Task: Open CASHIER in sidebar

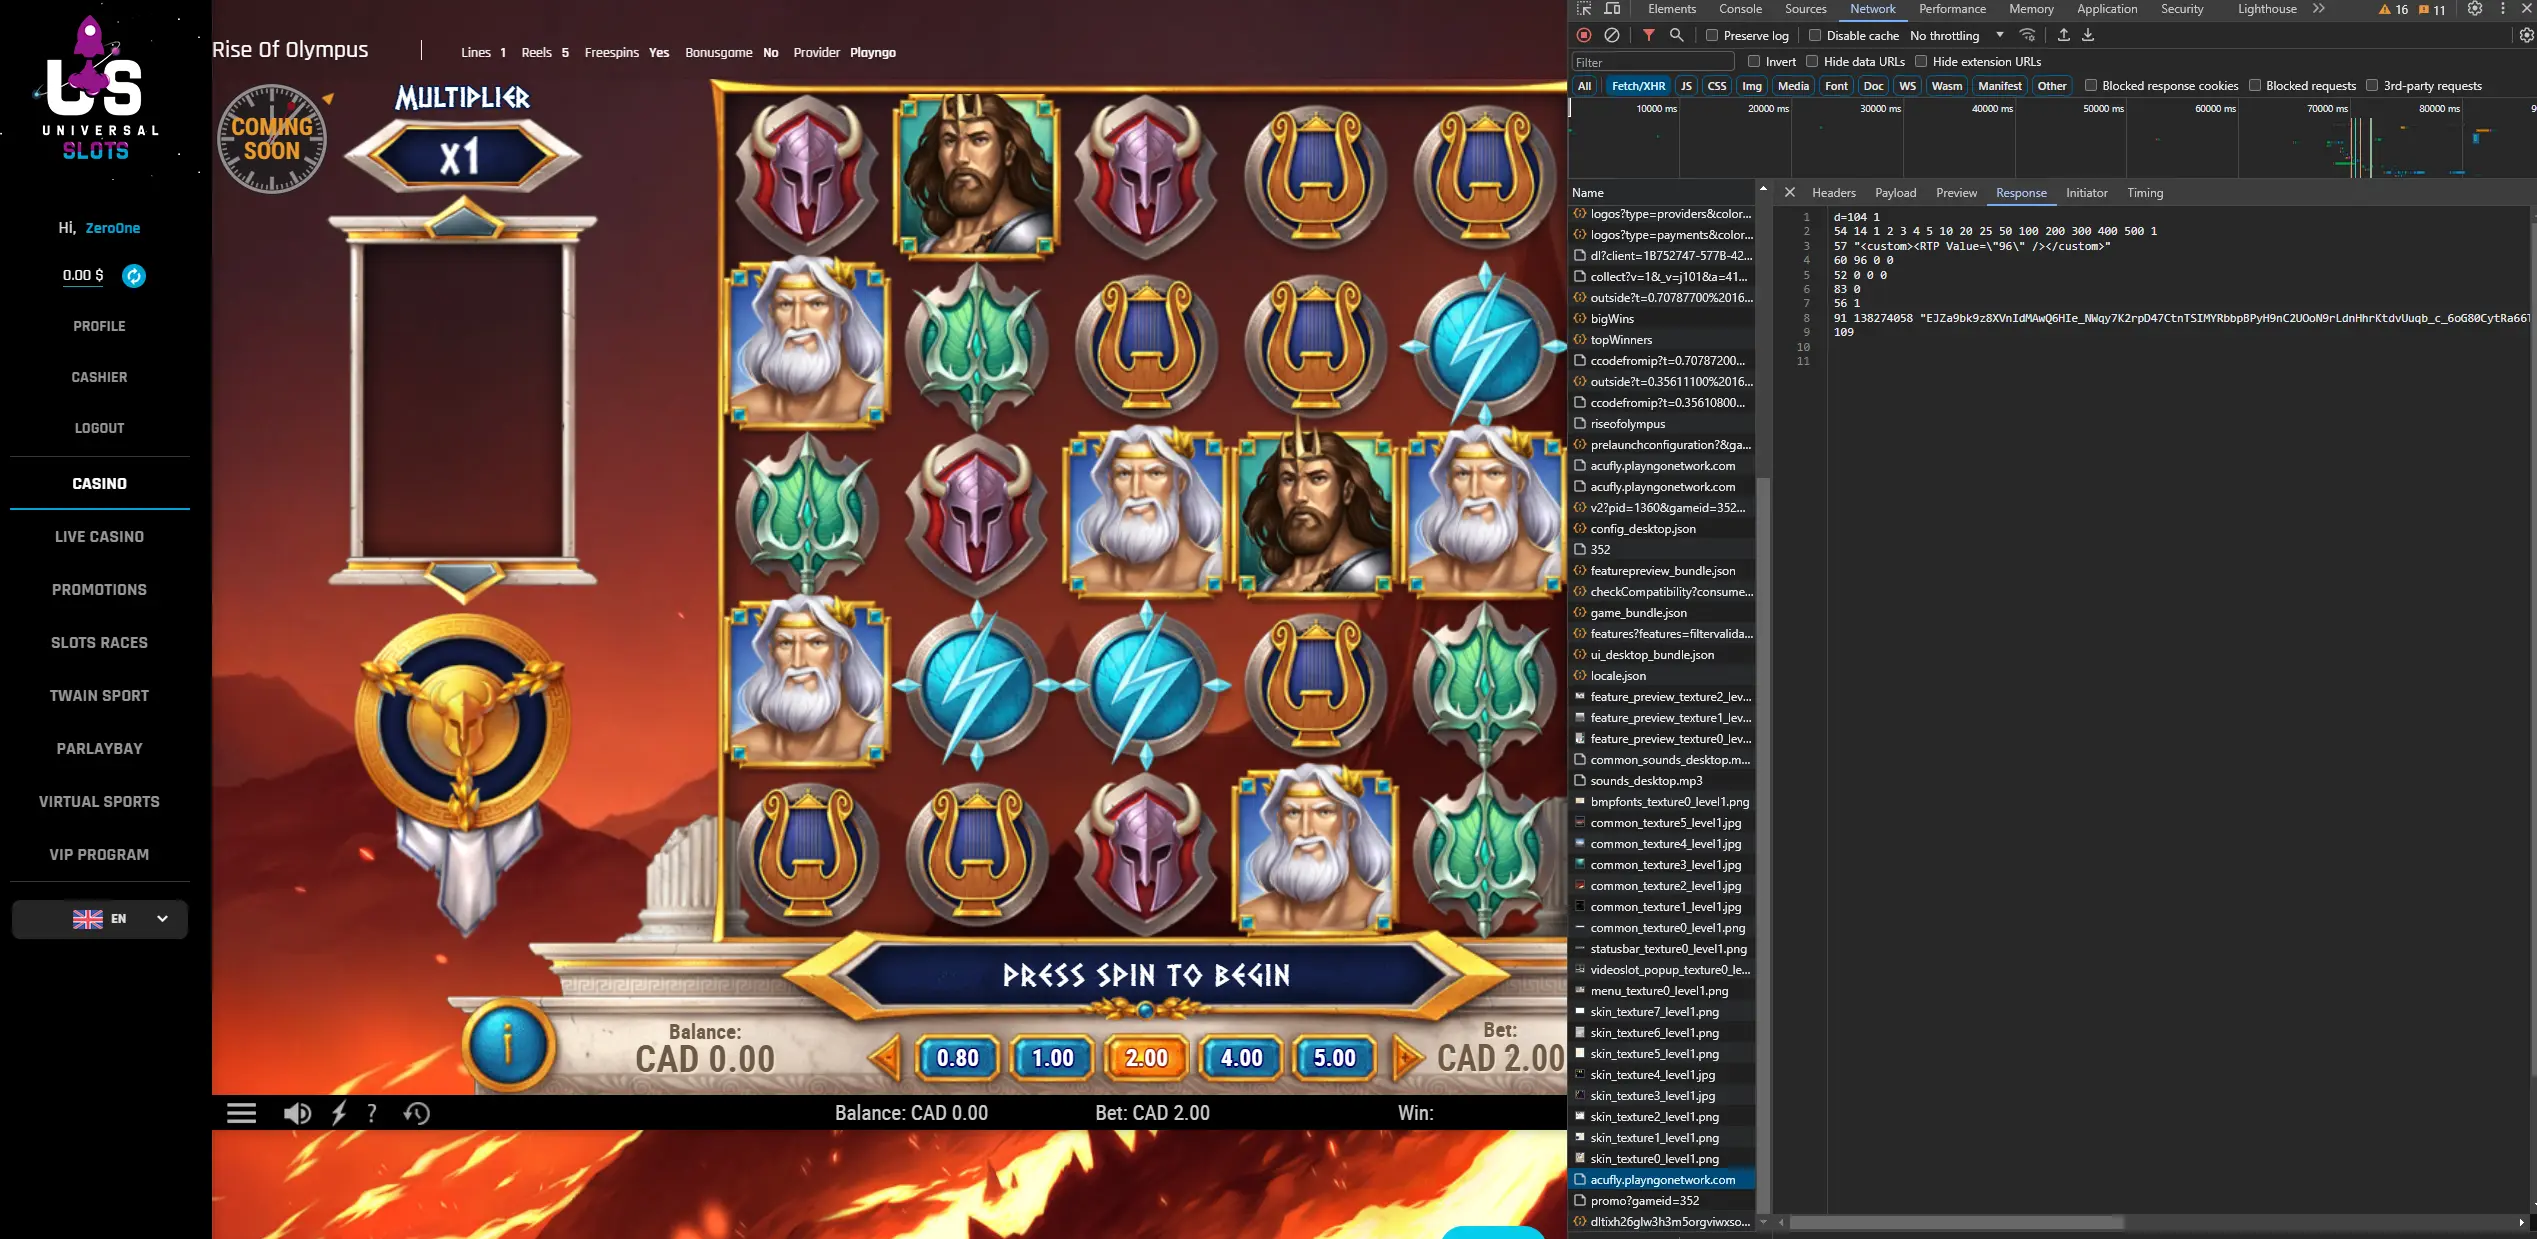Action: point(99,377)
